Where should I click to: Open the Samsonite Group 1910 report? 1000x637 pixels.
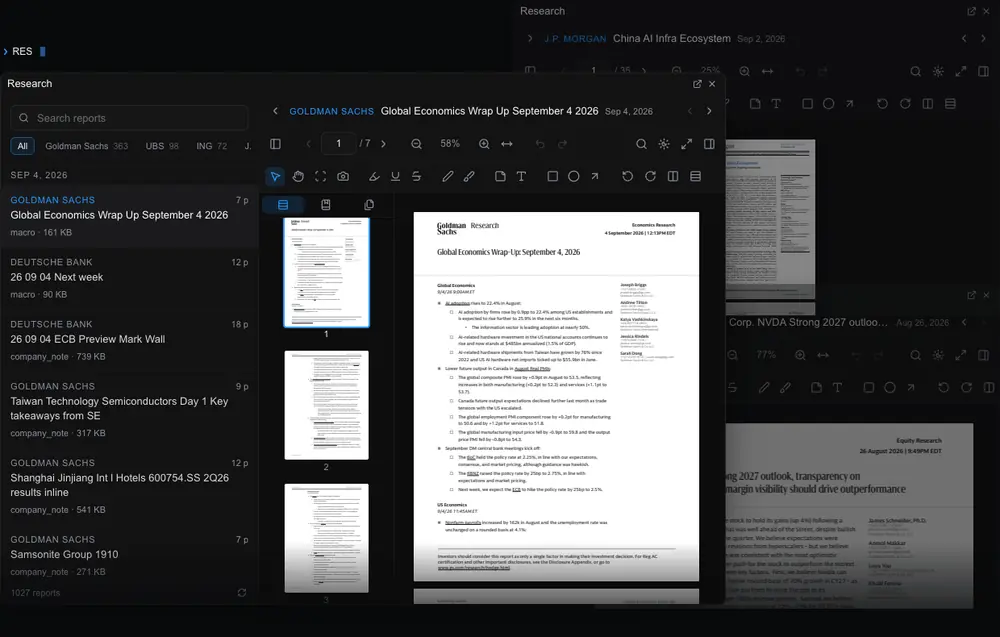129,555
